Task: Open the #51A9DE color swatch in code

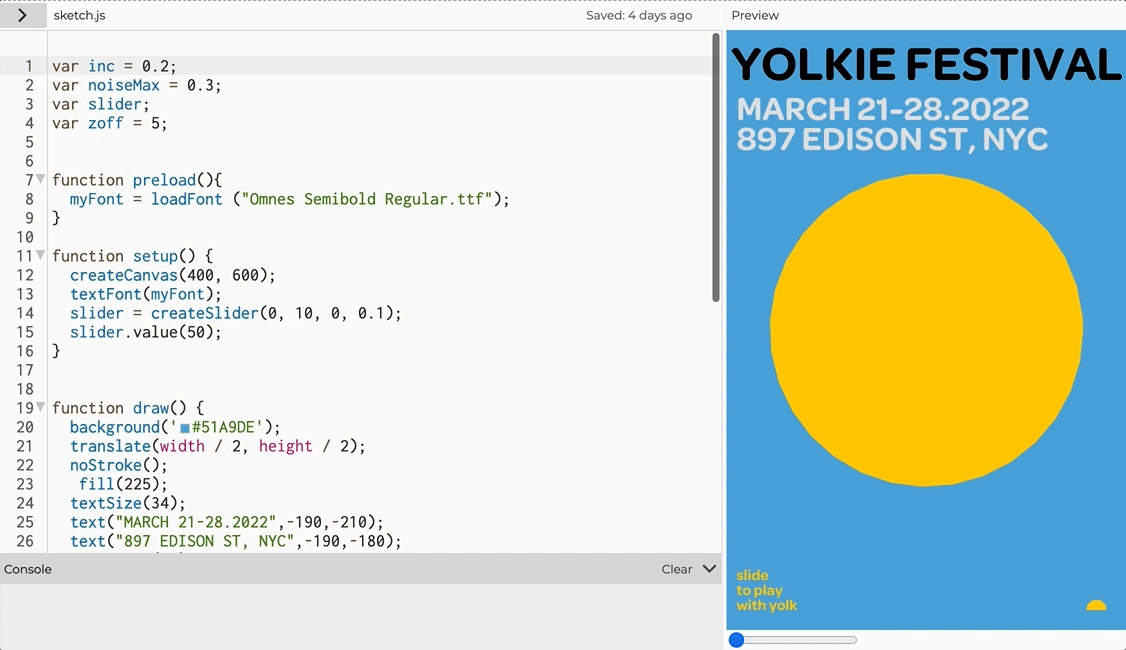Action: point(185,428)
